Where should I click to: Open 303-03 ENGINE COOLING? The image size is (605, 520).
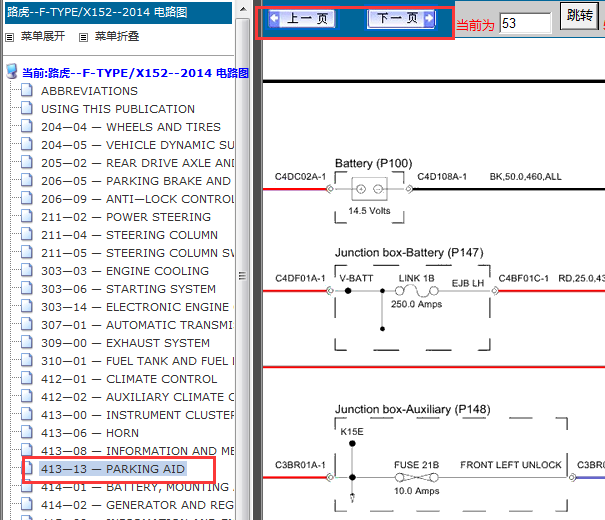pyautogui.click(x=125, y=271)
